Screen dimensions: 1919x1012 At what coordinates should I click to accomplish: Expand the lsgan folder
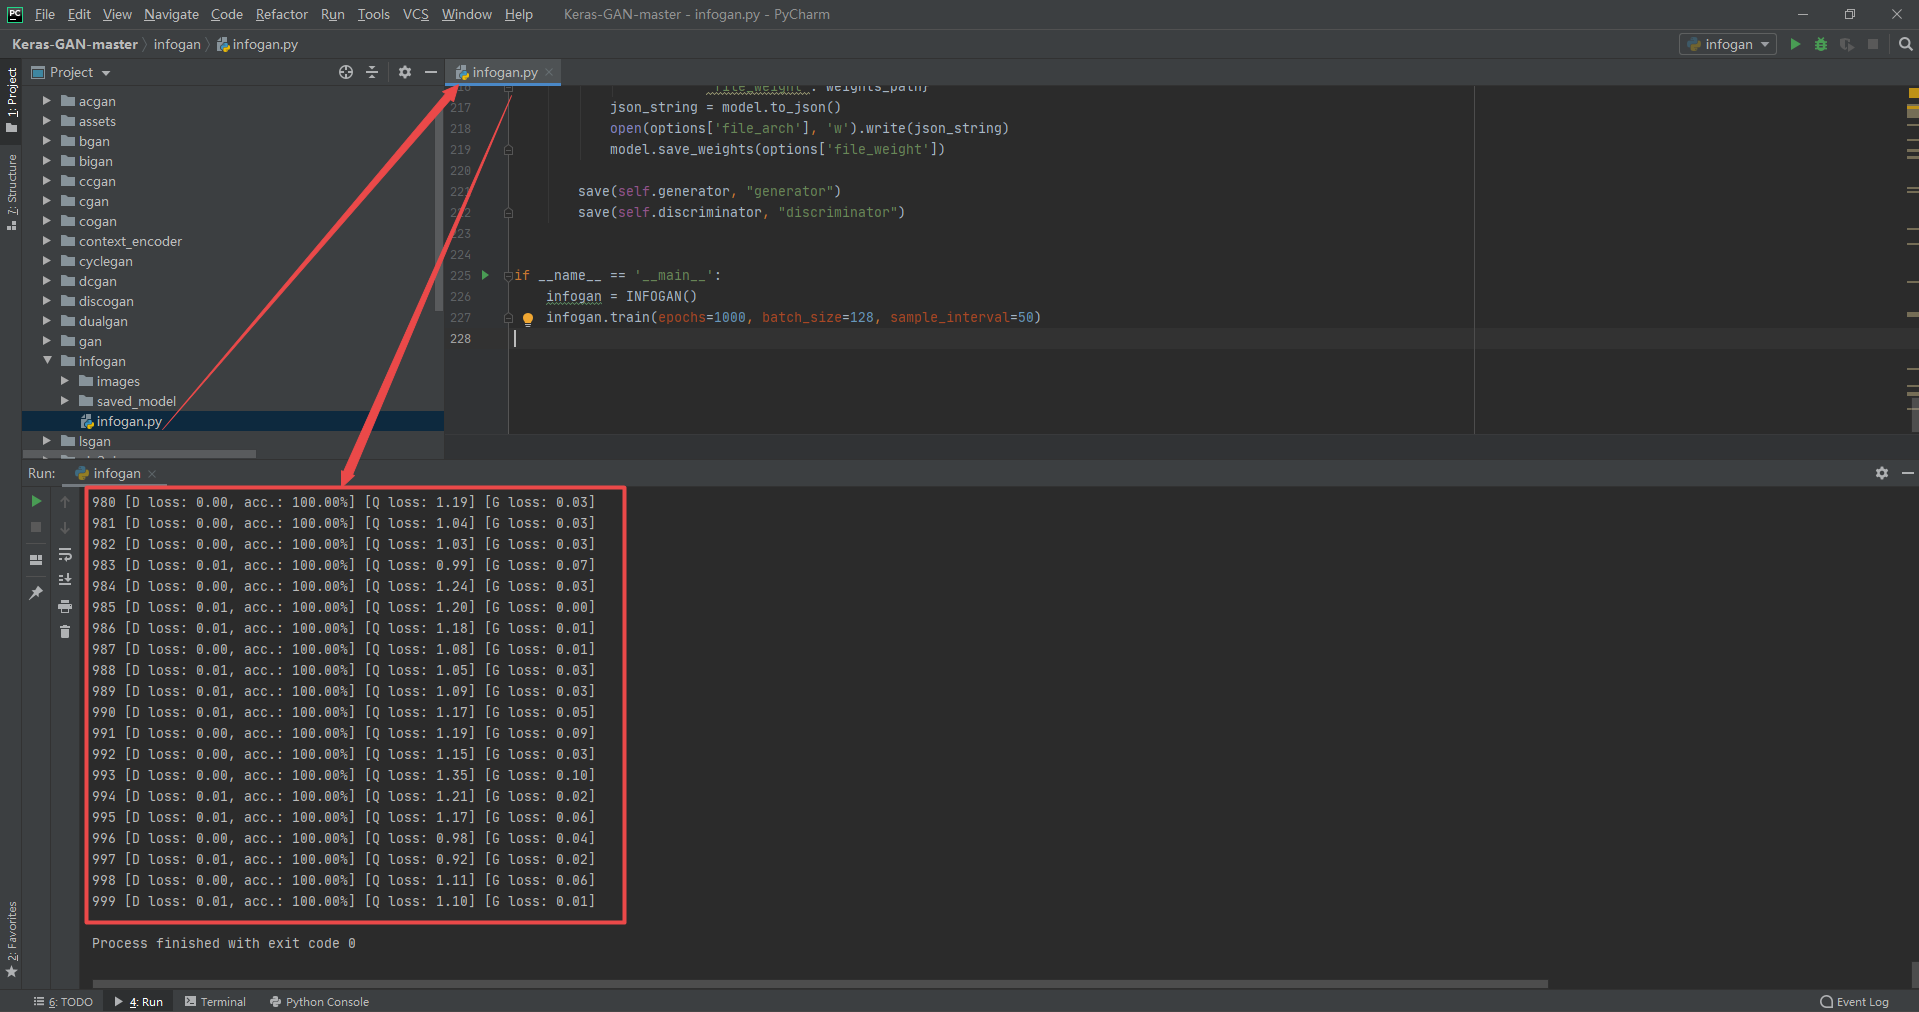(46, 441)
